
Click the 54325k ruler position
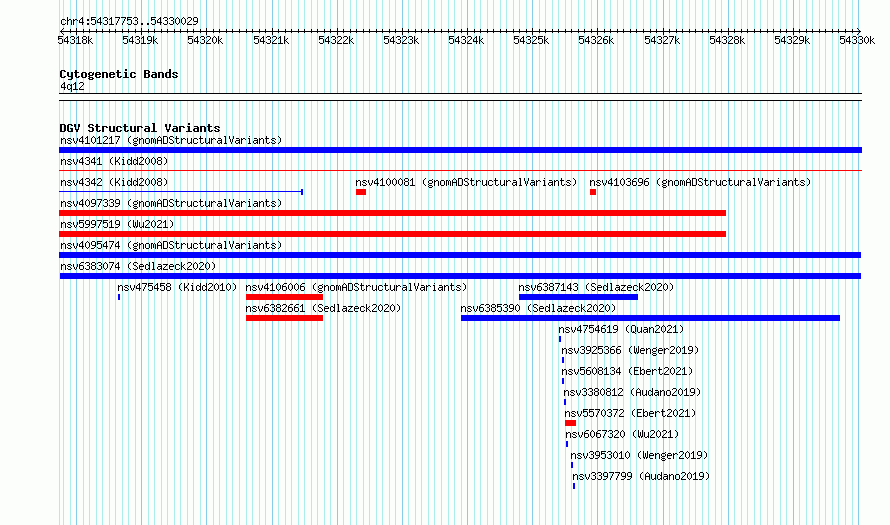(x=531, y=40)
